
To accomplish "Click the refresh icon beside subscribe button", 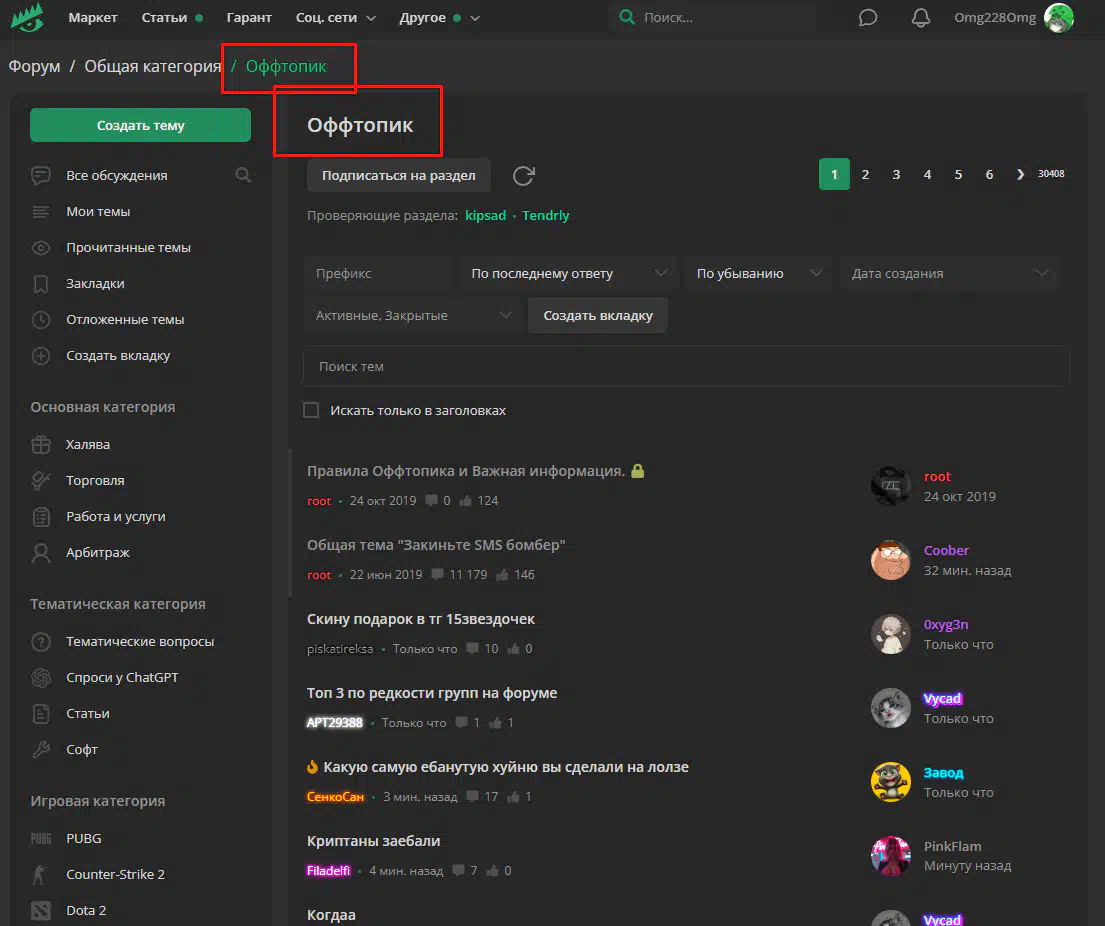I will tap(523, 176).
